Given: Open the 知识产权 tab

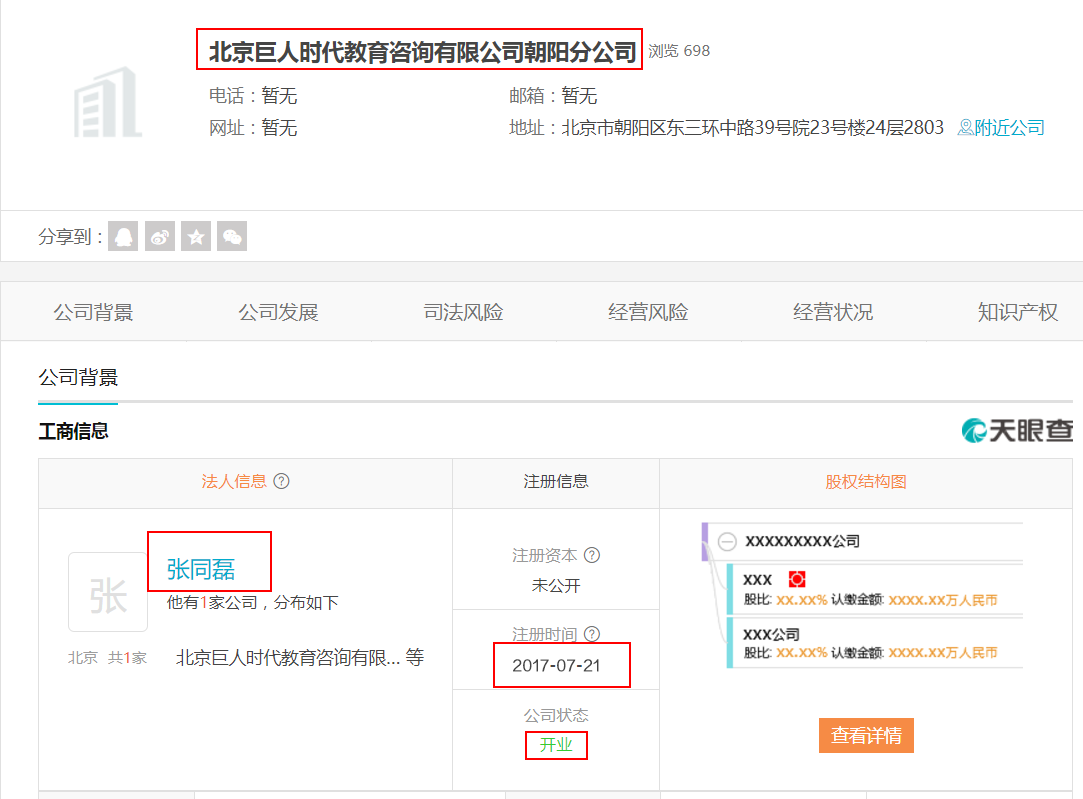Looking at the screenshot, I should (x=1017, y=312).
